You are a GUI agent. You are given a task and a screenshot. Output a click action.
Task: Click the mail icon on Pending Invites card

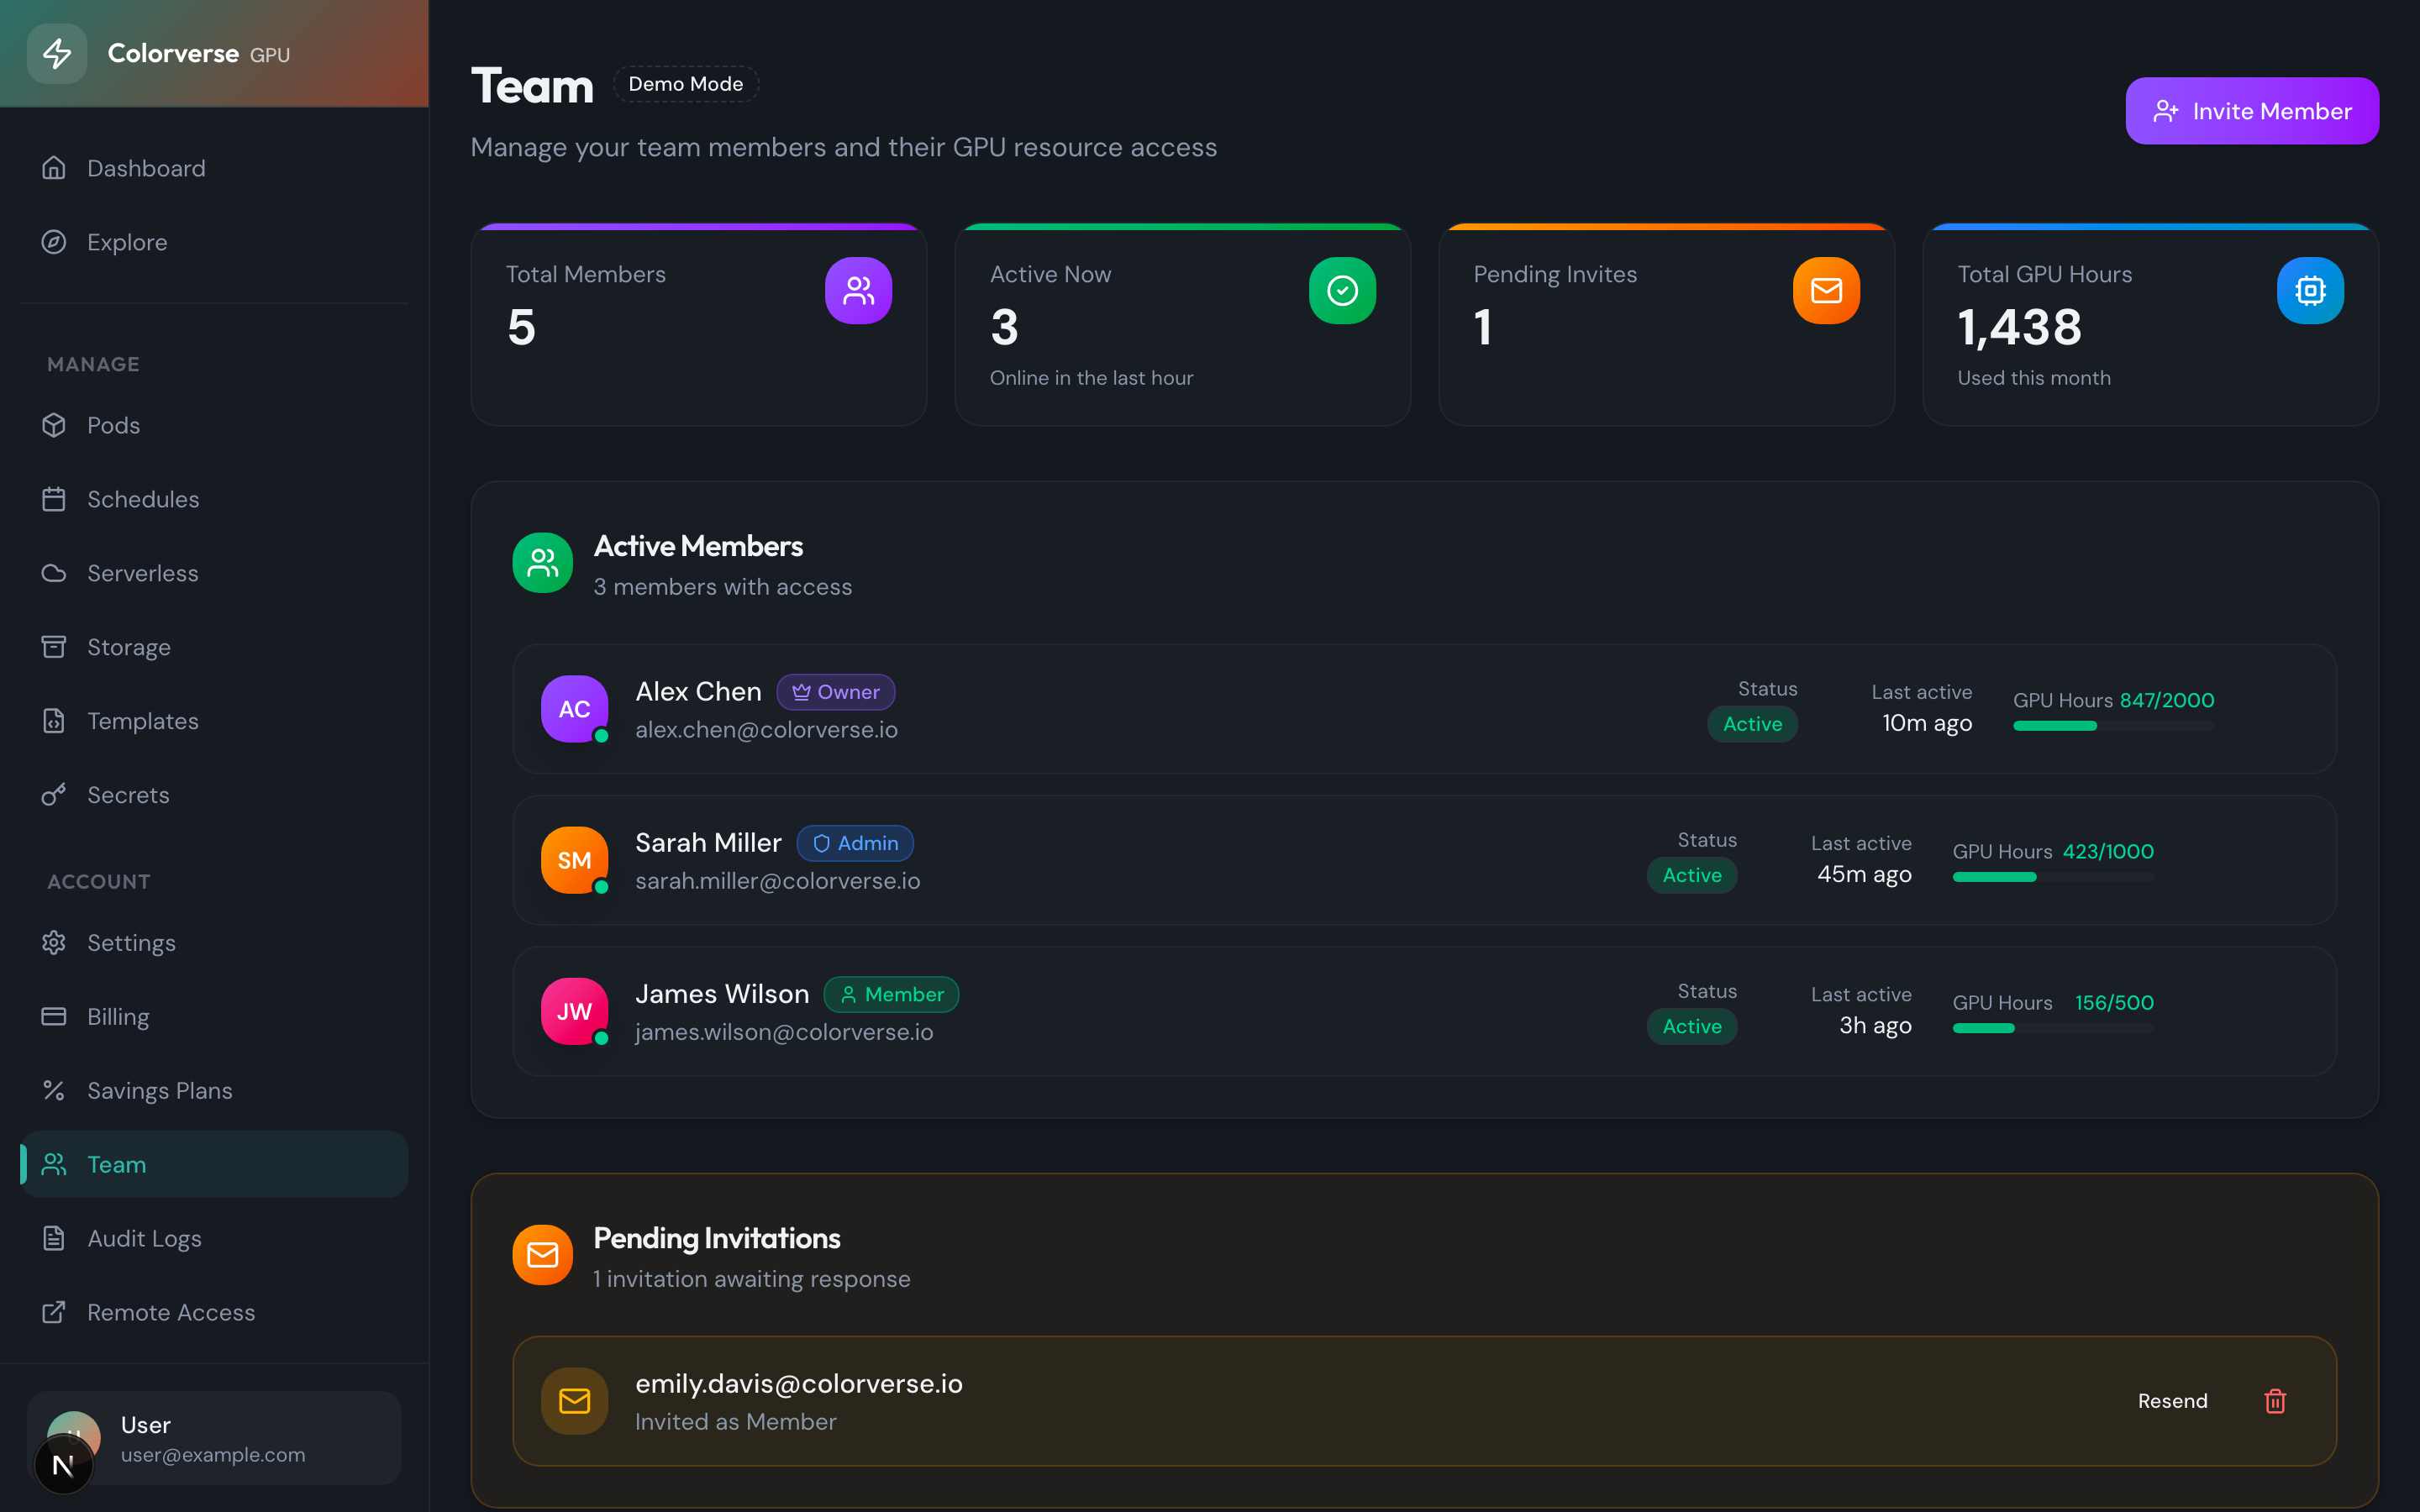pos(1825,290)
